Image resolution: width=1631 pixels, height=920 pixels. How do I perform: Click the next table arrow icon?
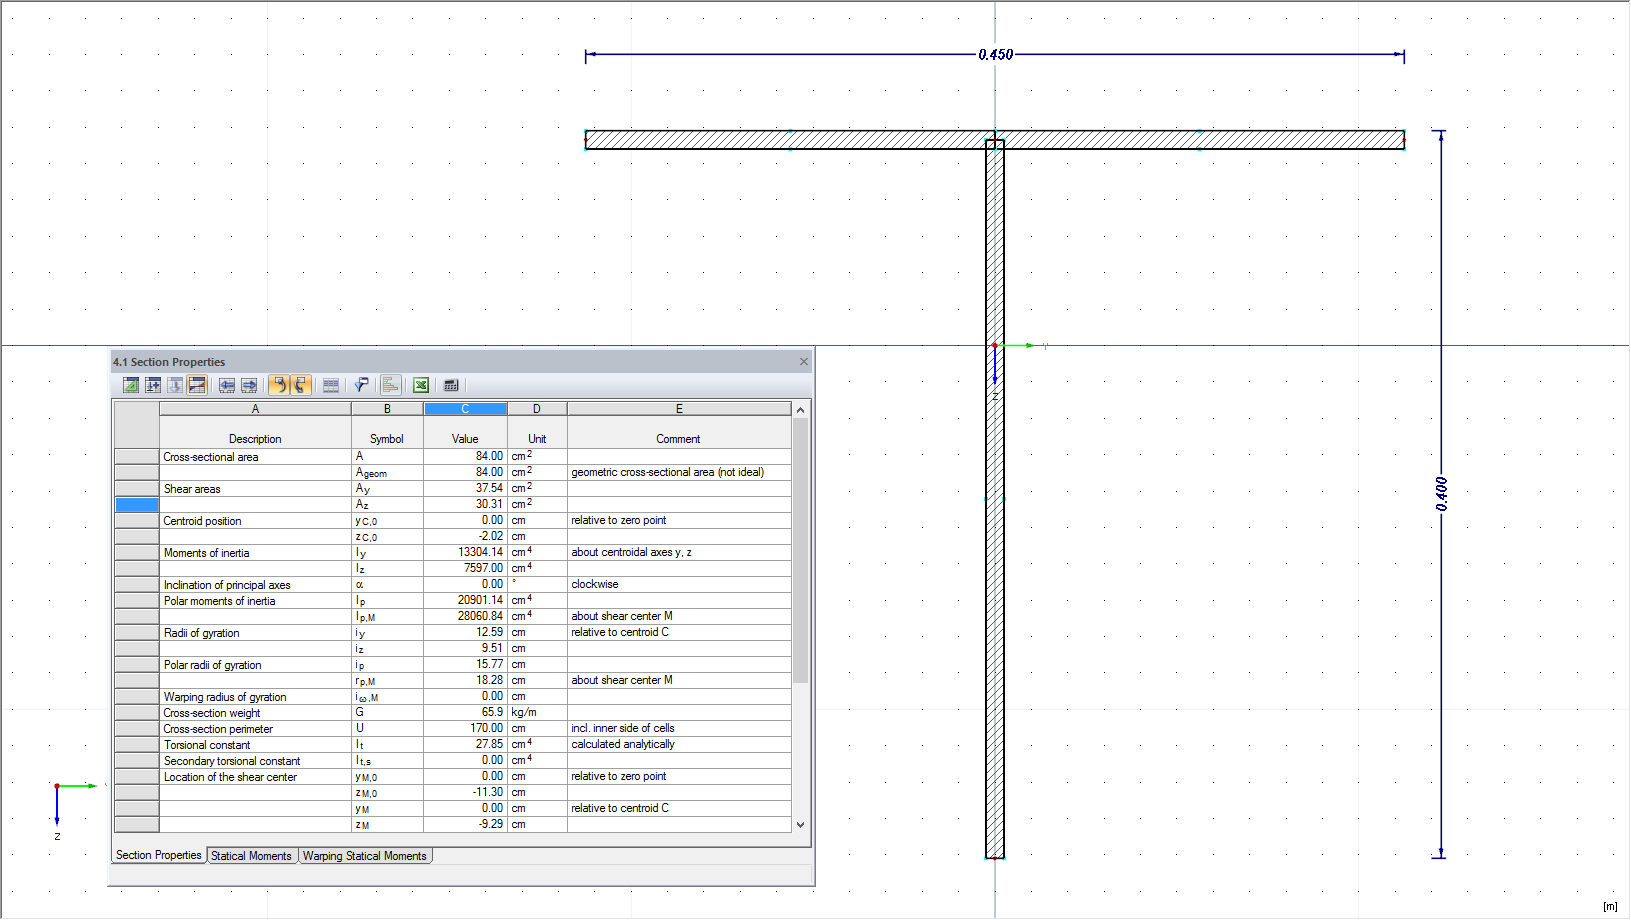[x=249, y=385]
